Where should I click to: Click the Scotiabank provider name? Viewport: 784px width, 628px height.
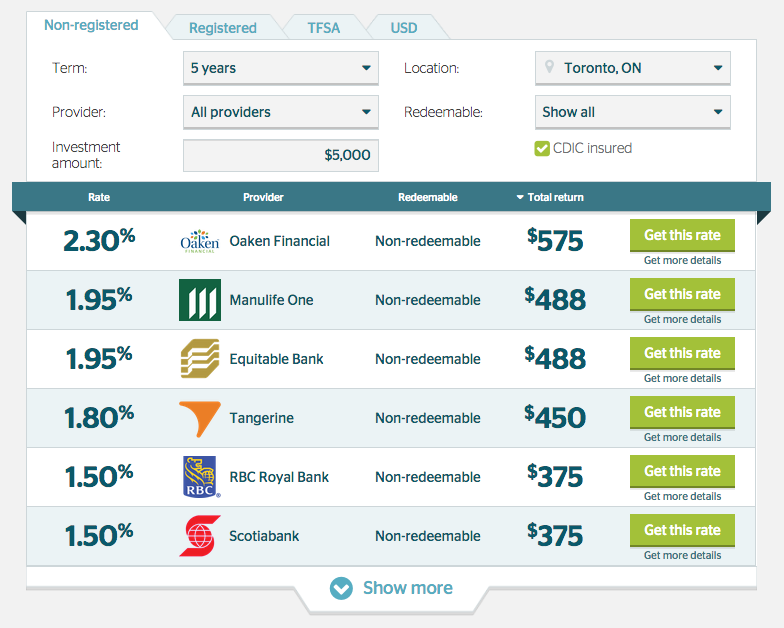tap(264, 536)
